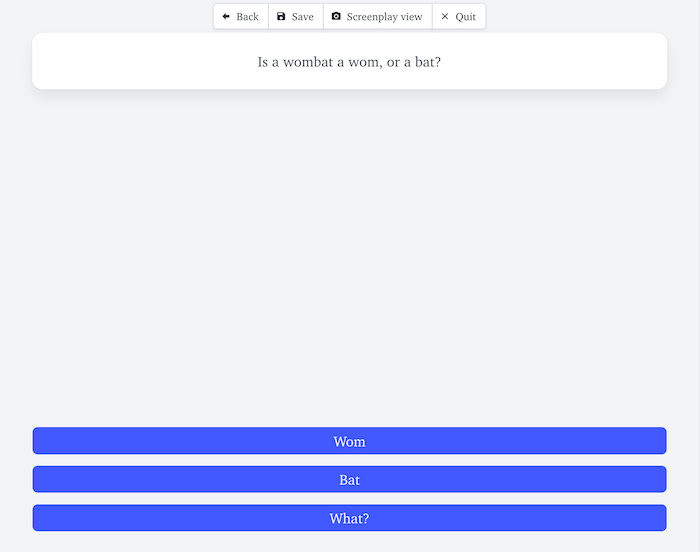
Task: Pick the middle blue choice button
Action: [349, 480]
